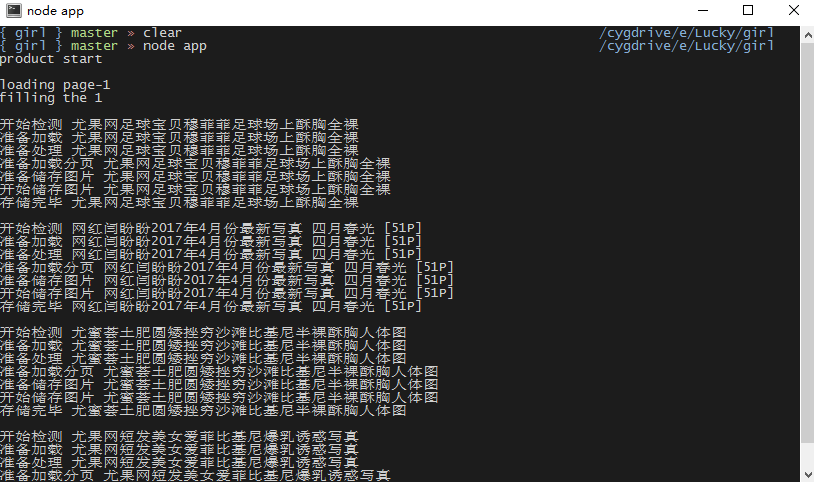Click 'master' on the second prompt line
The image size is (814, 482).
coord(94,46)
